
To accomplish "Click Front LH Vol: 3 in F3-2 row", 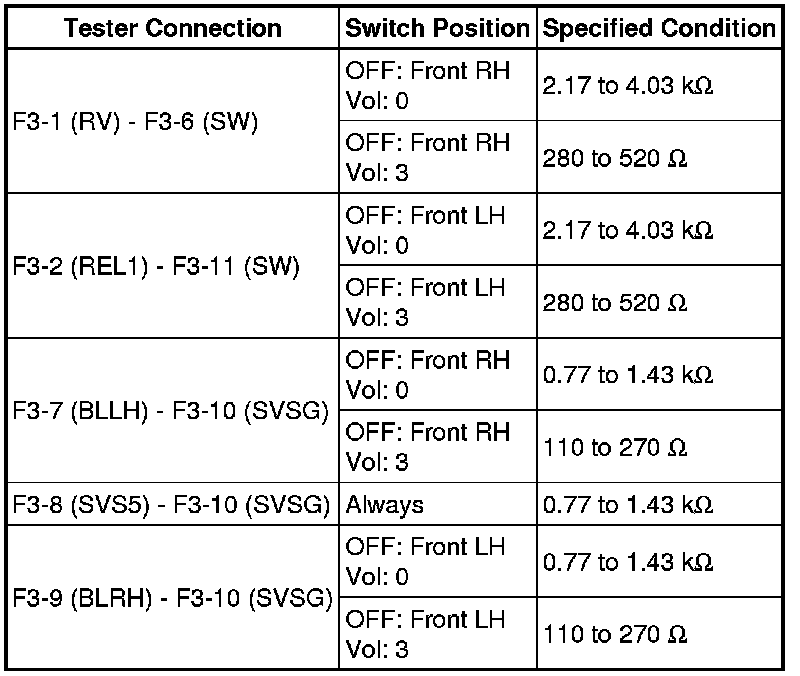I will point(427,302).
